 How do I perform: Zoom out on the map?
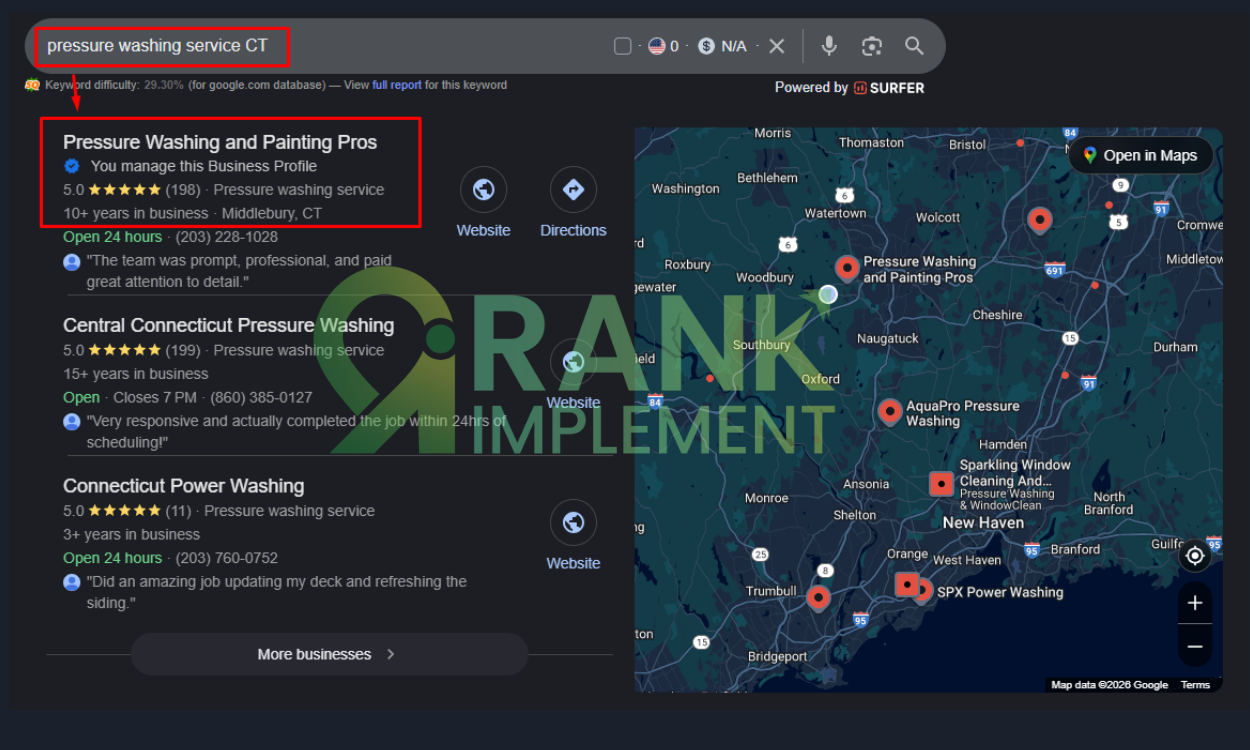point(1194,647)
